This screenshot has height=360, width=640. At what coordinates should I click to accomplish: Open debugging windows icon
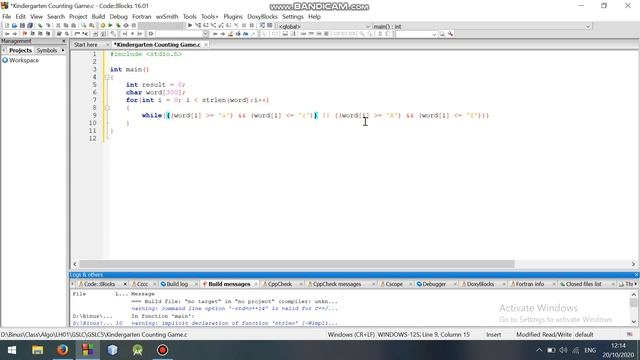(x=262, y=26)
